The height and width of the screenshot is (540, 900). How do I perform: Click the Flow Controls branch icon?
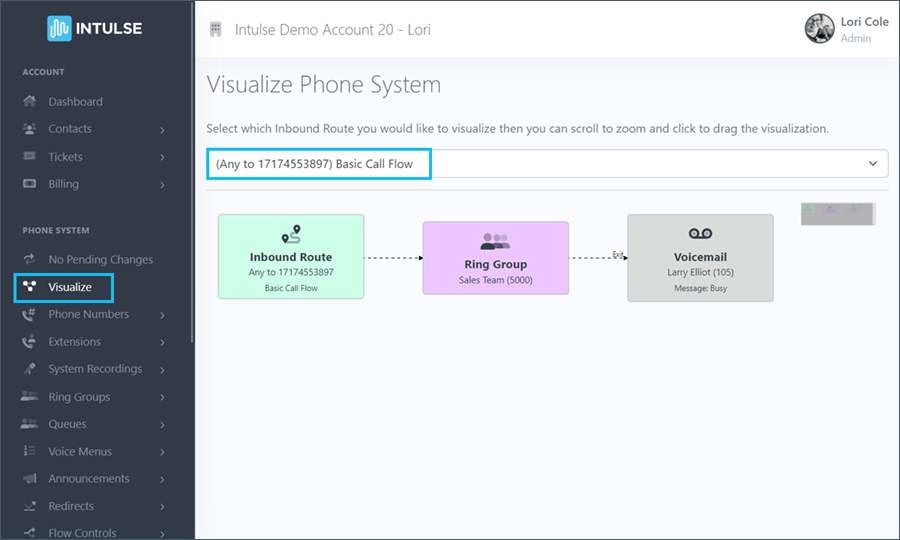coord(29,533)
